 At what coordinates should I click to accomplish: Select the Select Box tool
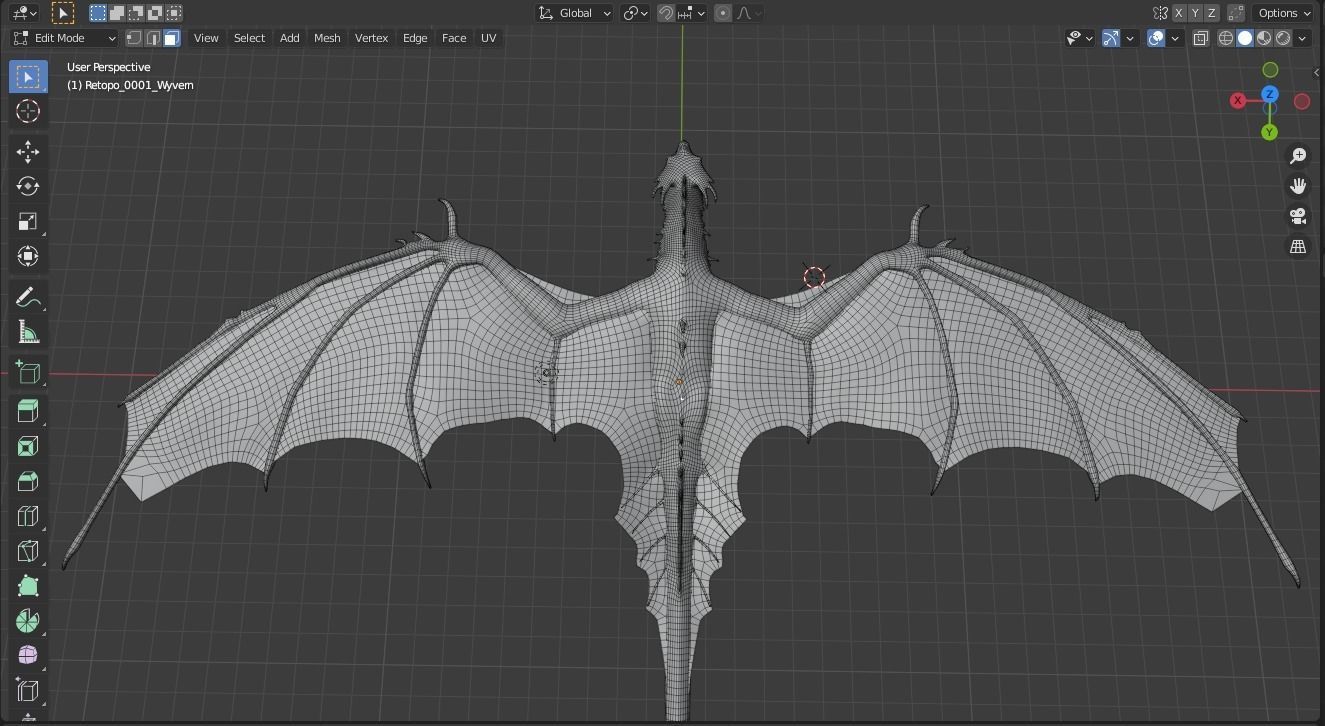pos(28,77)
